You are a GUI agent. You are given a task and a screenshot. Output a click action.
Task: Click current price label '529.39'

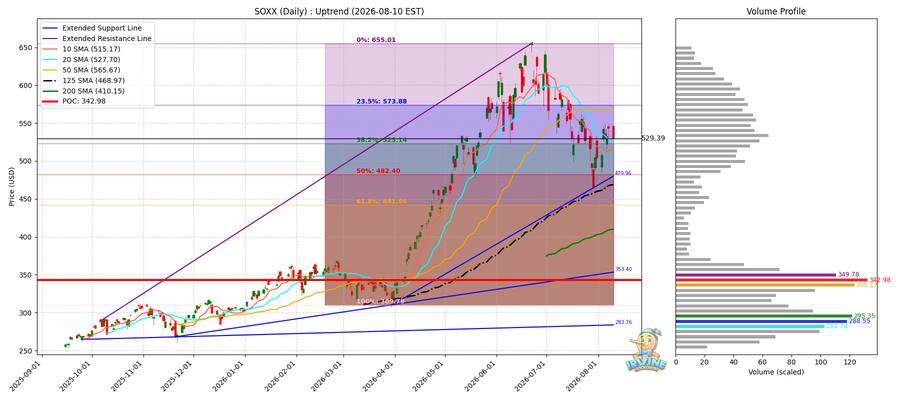point(654,138)
